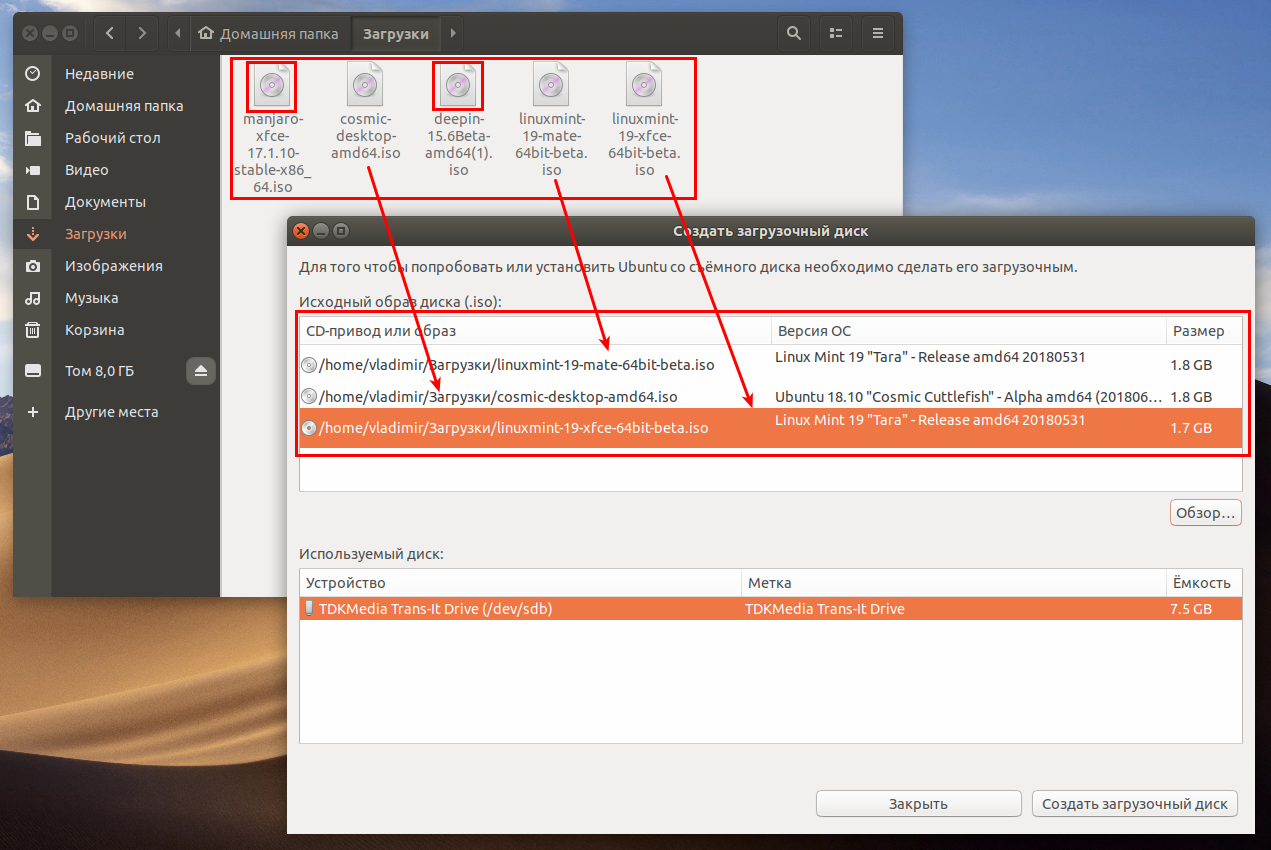Click Создать загрузочный диск button
This screenshot has width=1271, height=850.
click(x=1134, y=804)
